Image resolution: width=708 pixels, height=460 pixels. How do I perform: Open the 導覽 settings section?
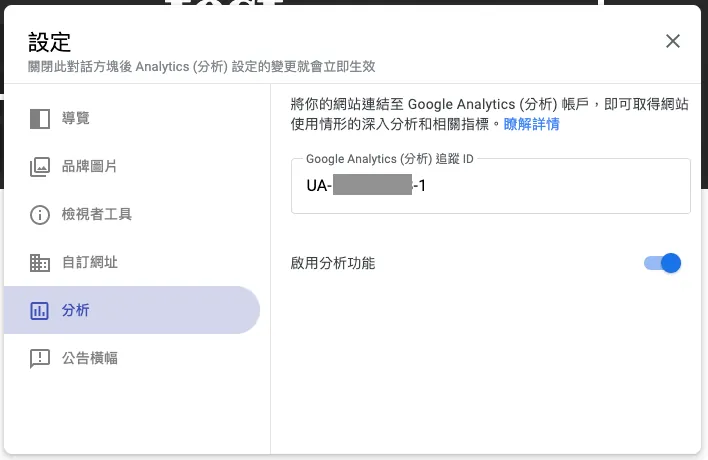tap(76, 118)
